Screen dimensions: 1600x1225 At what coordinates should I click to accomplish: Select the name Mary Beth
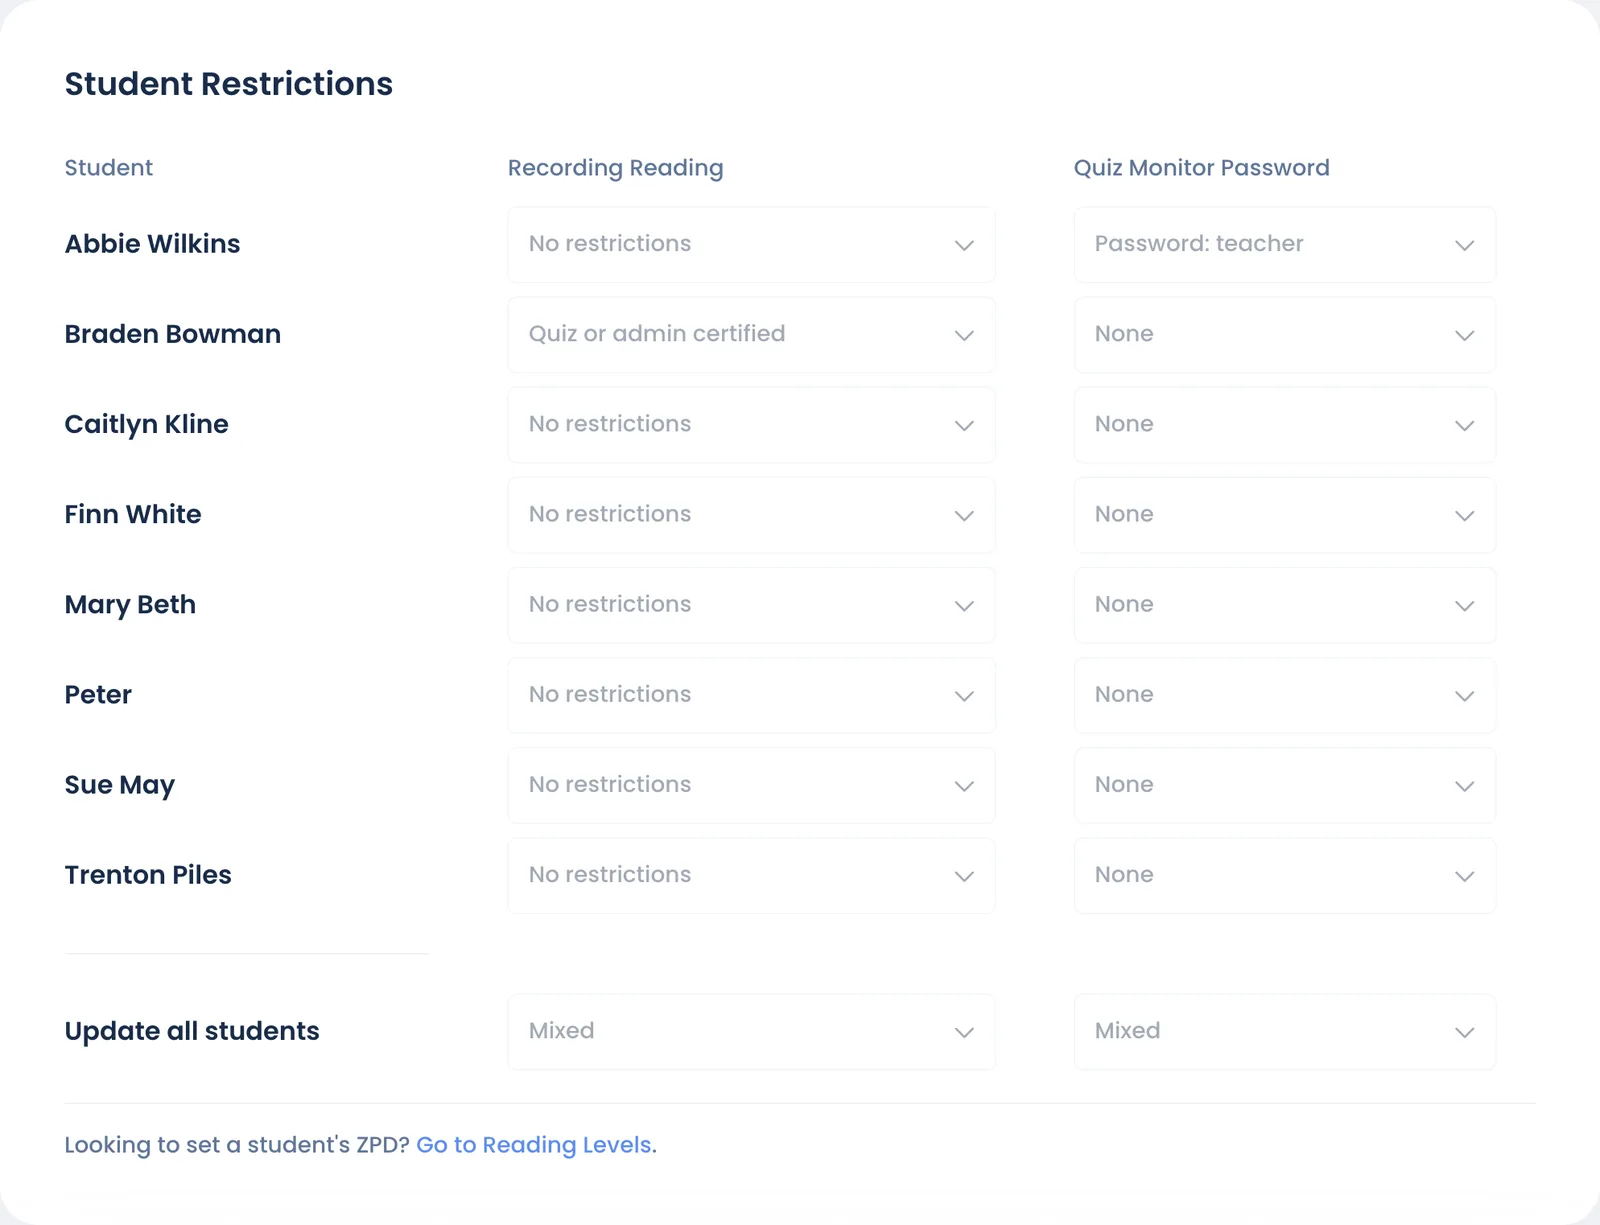point(130,605)
